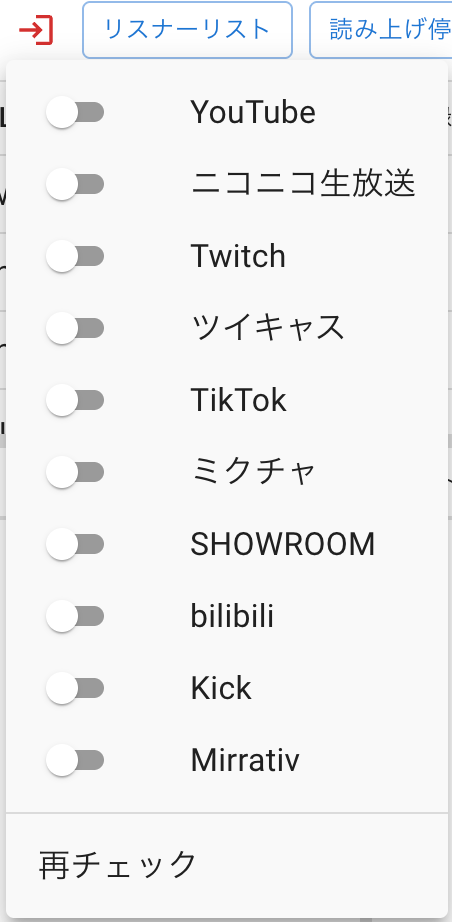Click the YouTube text label

[253, 112]
